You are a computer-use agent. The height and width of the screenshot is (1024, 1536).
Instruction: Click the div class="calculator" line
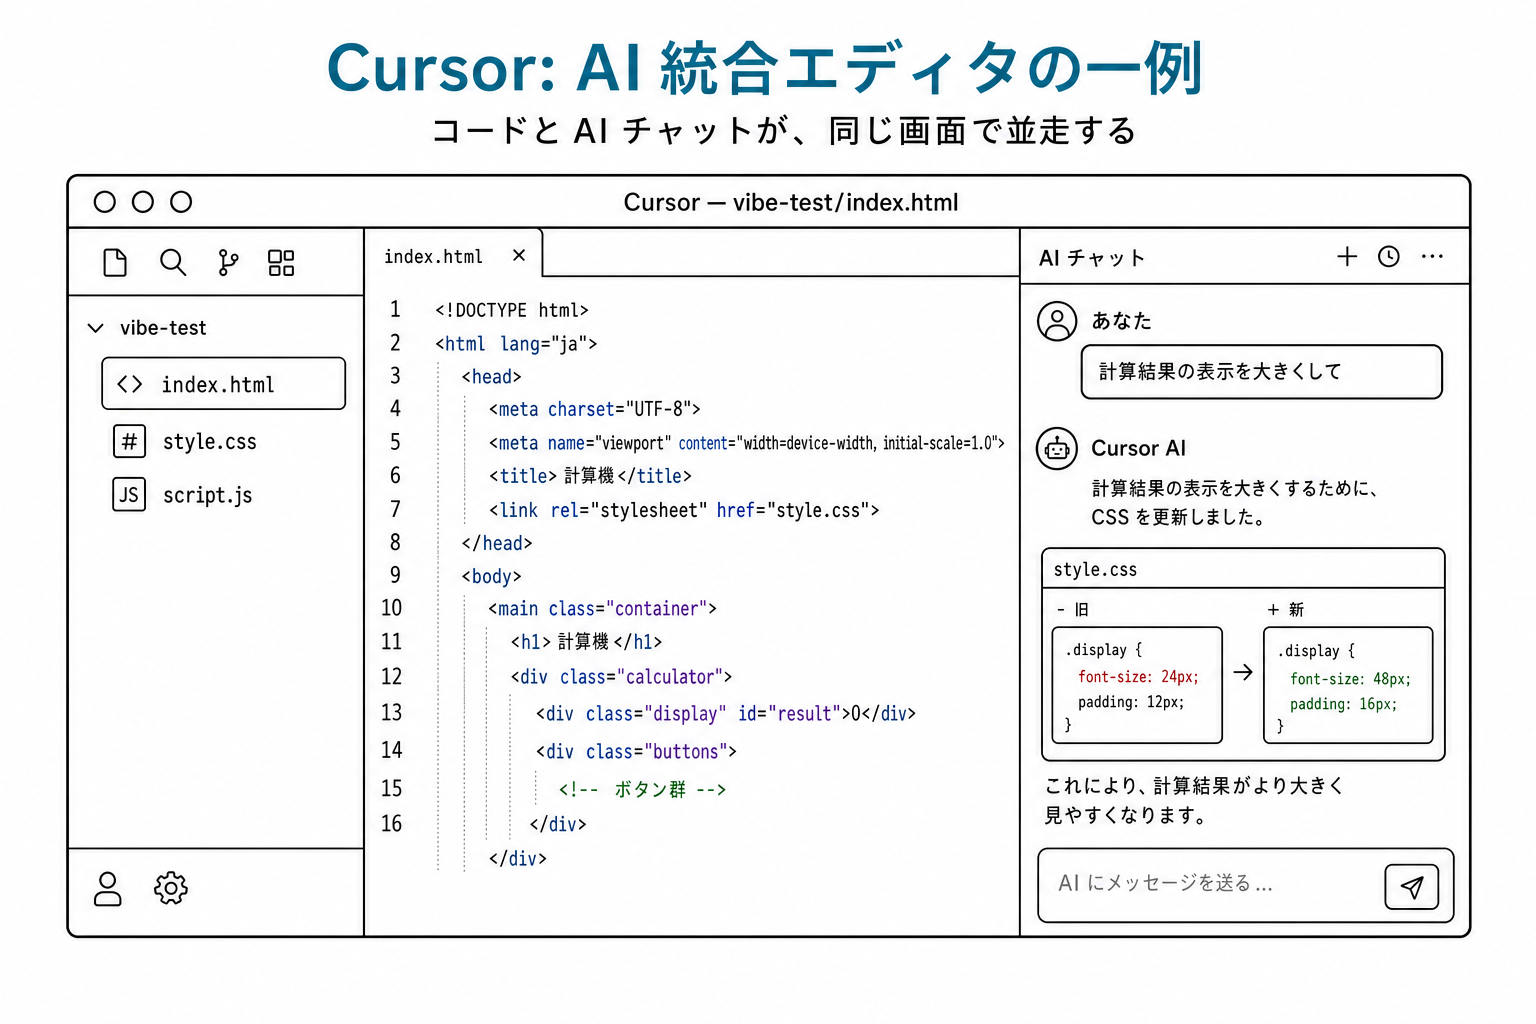[621, 677]
